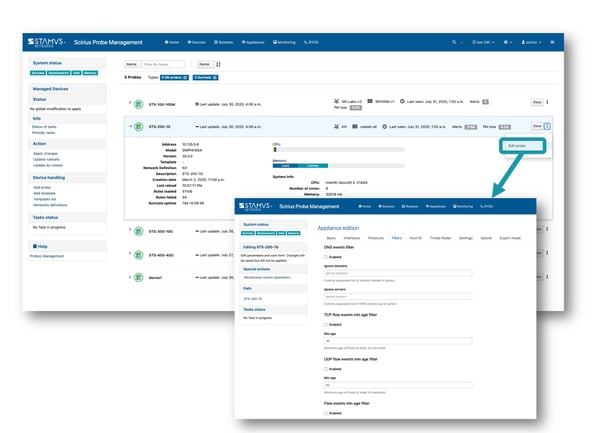Switch to Threat Radar tab in Appliance edition

coord(440,238)
